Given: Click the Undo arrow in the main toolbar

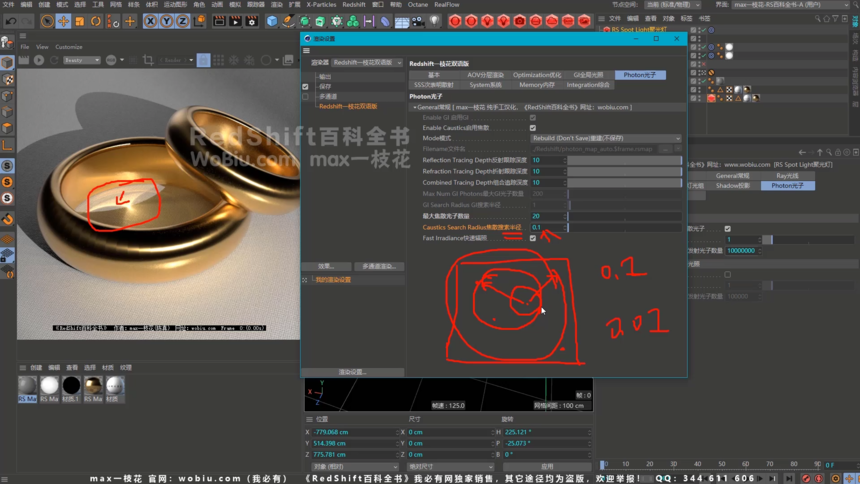Looking at the screenshot, I should 11,21.
